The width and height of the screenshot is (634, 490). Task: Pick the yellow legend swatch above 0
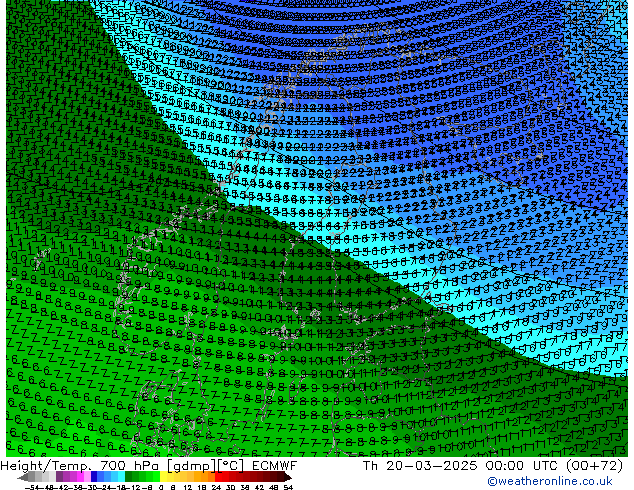(163, 476)
